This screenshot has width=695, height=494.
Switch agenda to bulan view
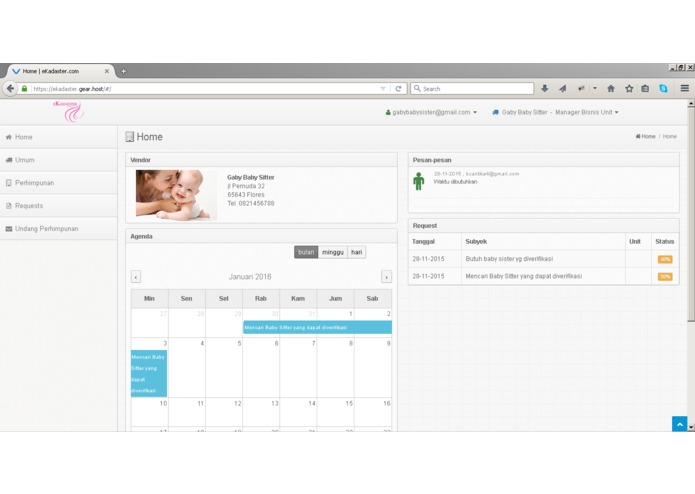tap(306, 252)
